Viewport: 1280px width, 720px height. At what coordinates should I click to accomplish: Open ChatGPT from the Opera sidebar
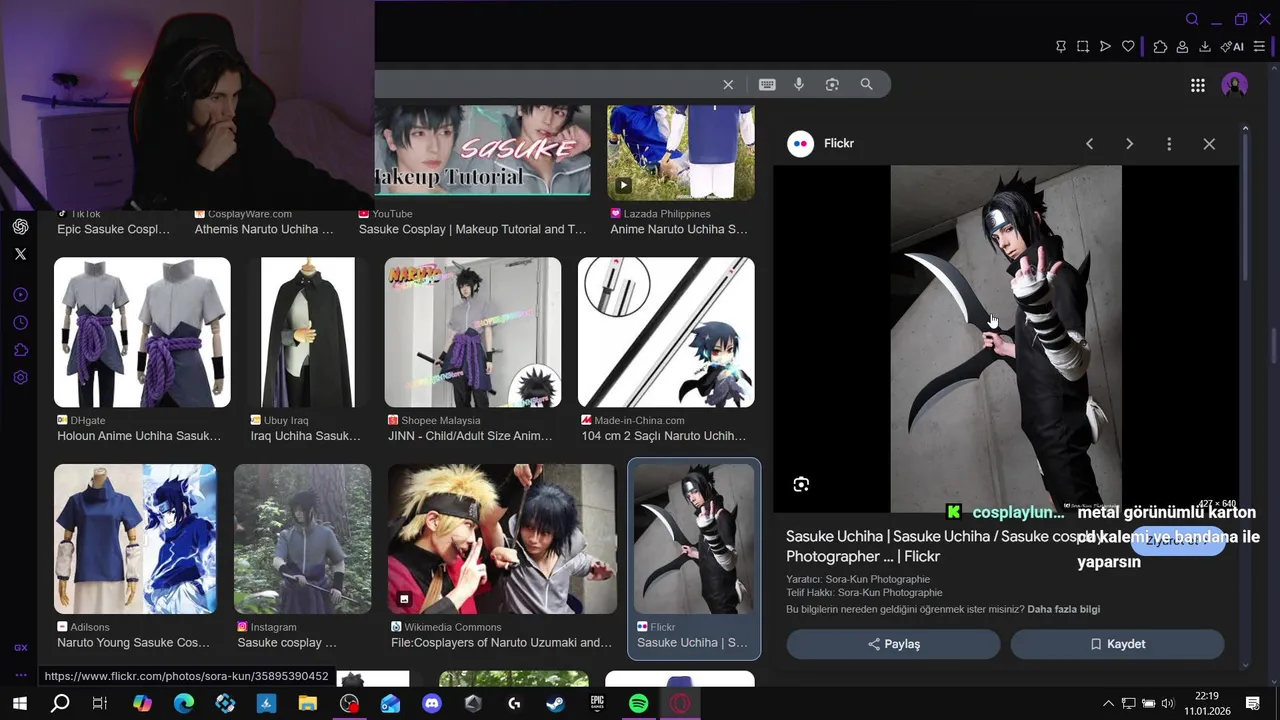[20, 227]
